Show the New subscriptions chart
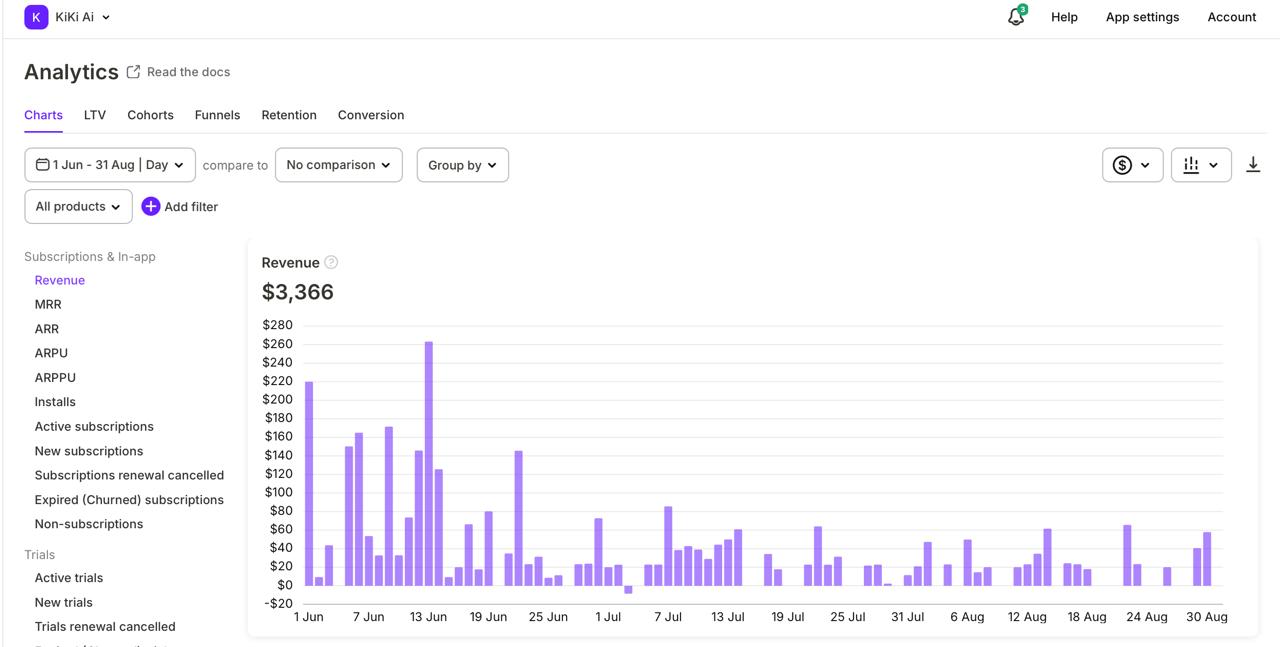The image size is (1280, 647). click(x=89, y=451)
